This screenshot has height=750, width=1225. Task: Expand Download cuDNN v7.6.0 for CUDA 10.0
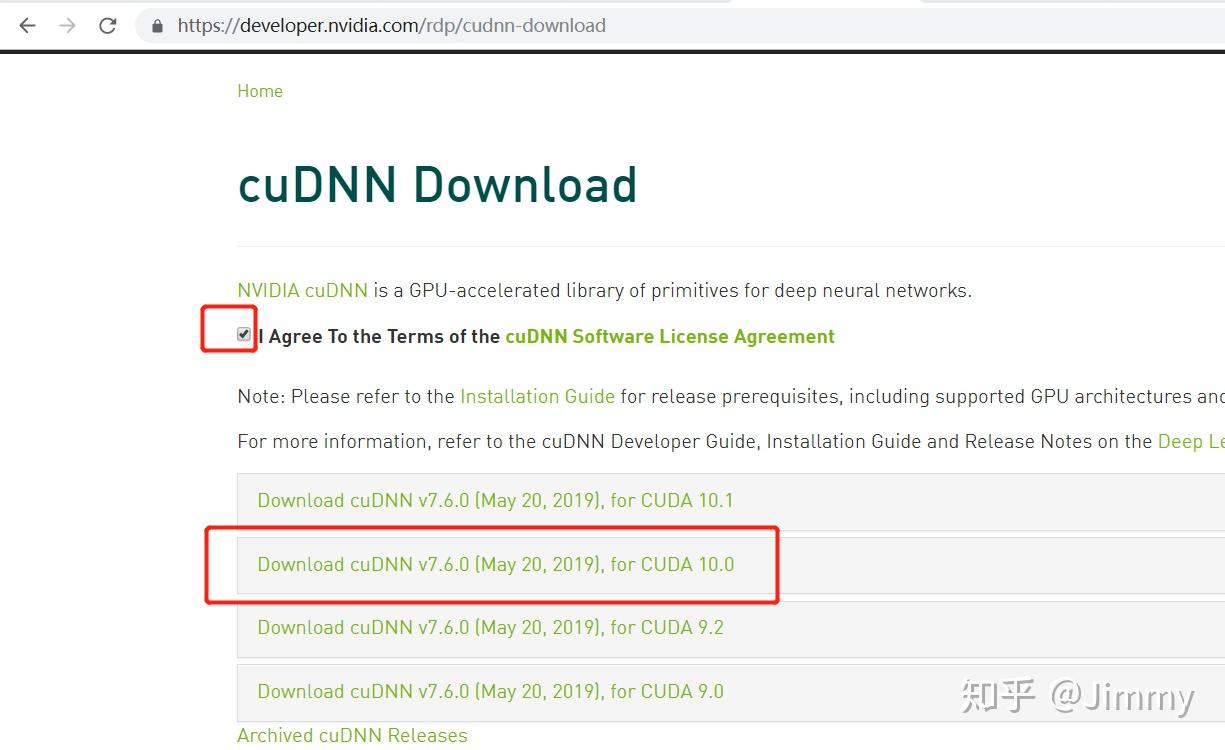click(x=731, y=565)
